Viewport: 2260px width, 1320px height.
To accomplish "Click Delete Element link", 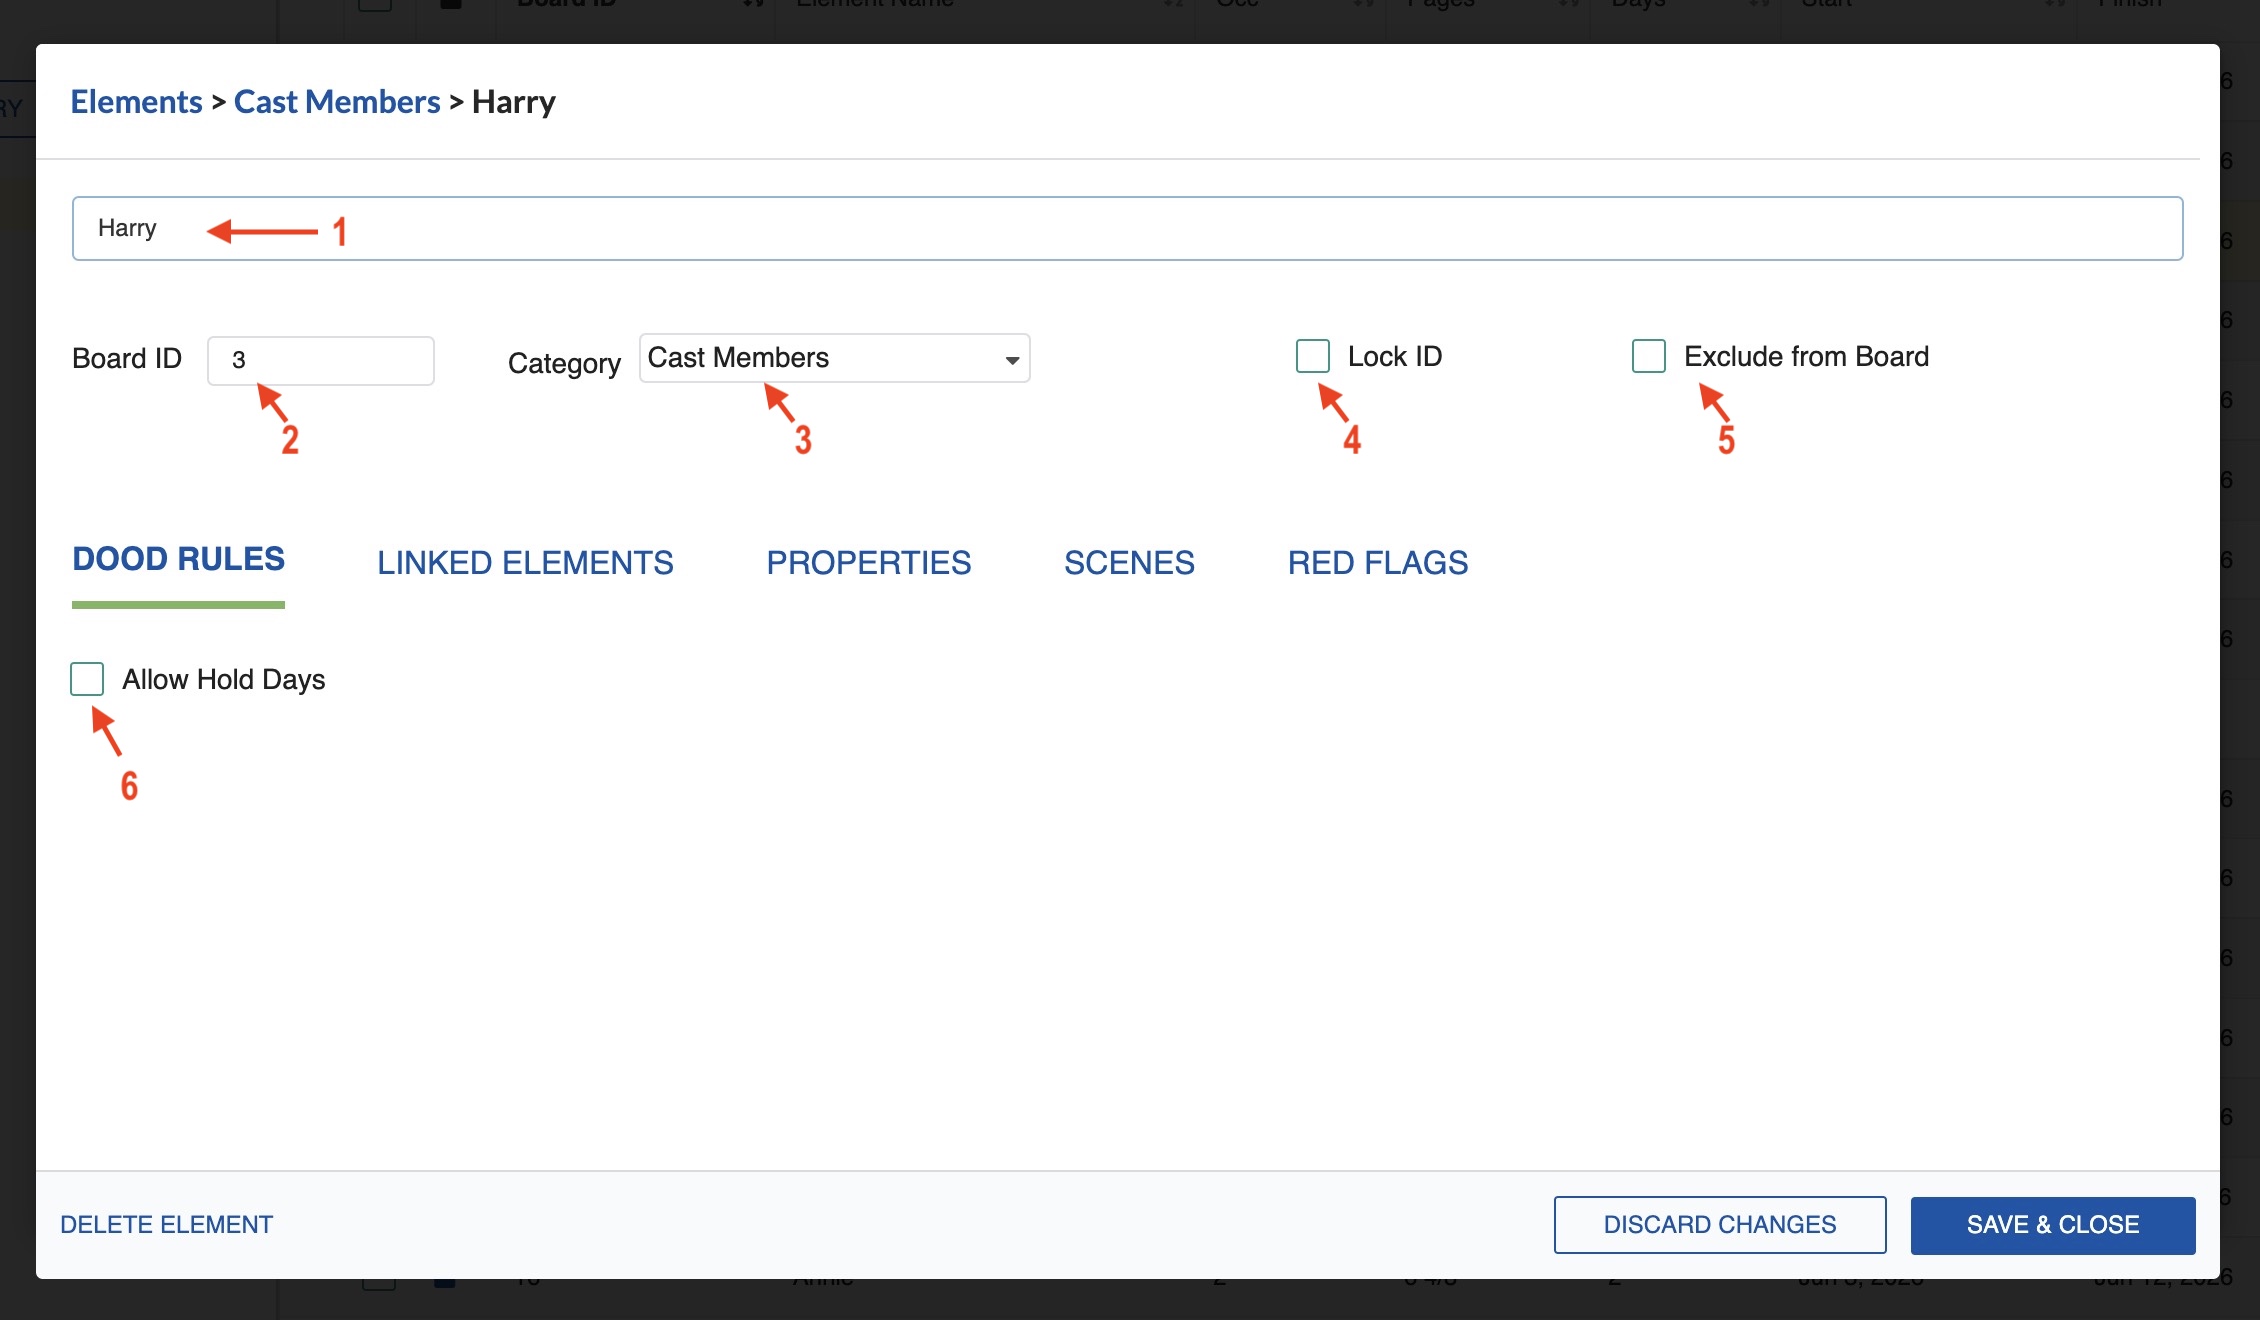I will pyautogui.click(x=166, y=1225).
